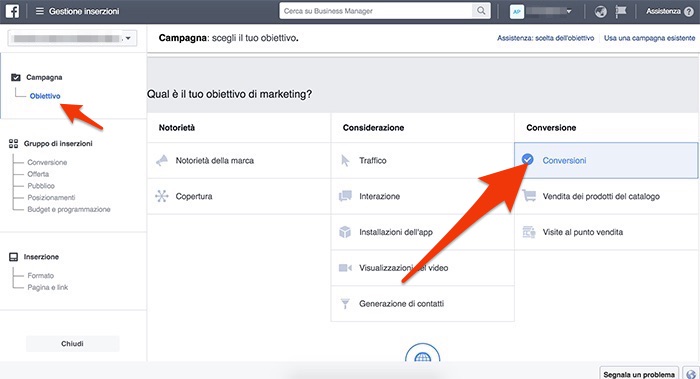Image resolution: width=700 pixels, height=379 pixels.
Task: Click Gestione inserzioni title in top bar
Action: pyautogui.click(x=84, y=12)
